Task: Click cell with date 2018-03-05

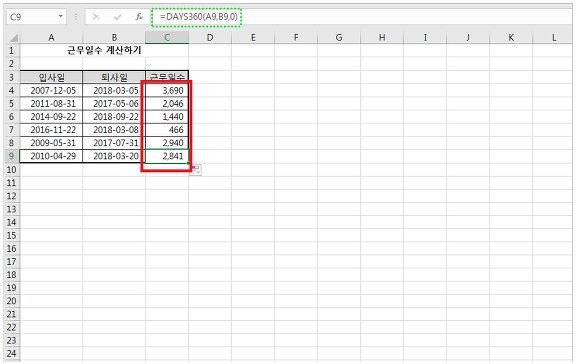Action: tap(114, 90)
